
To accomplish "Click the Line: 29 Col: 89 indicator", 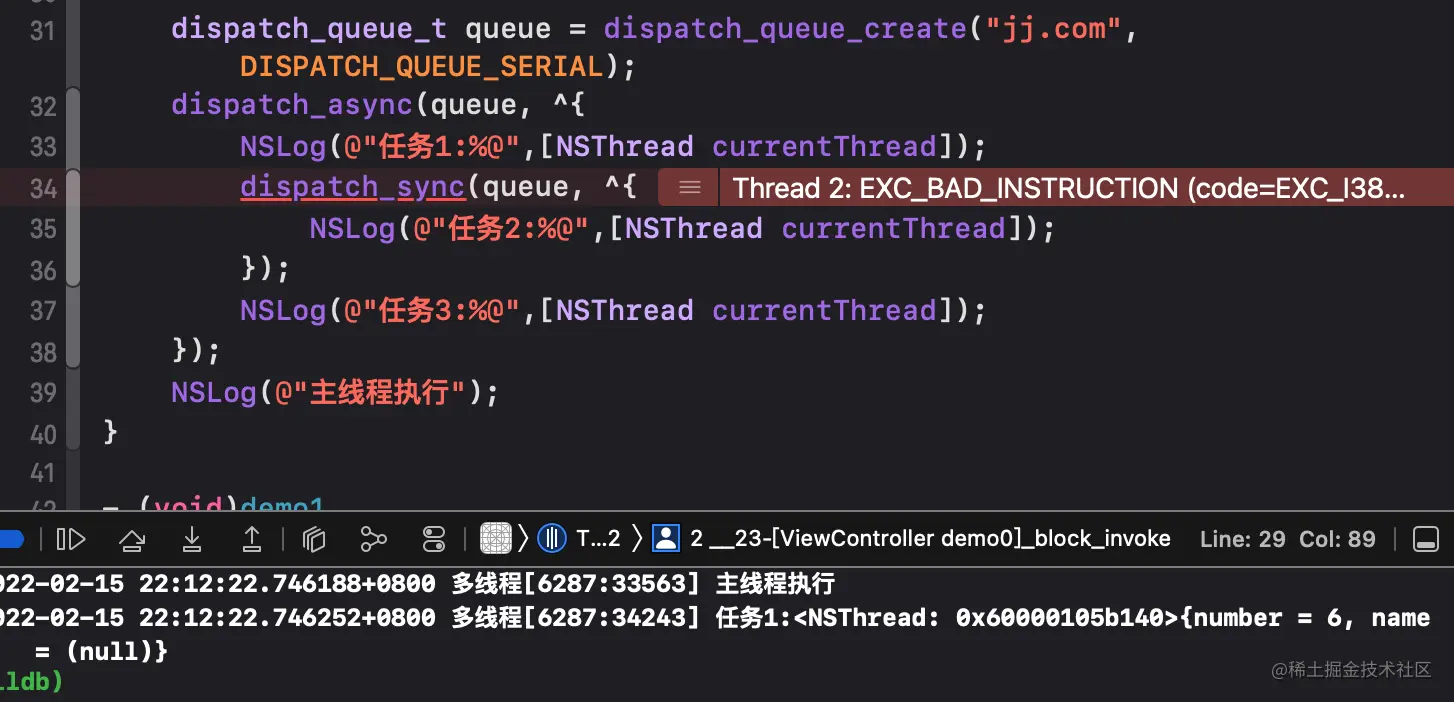I will click(x=1288, y=539).
